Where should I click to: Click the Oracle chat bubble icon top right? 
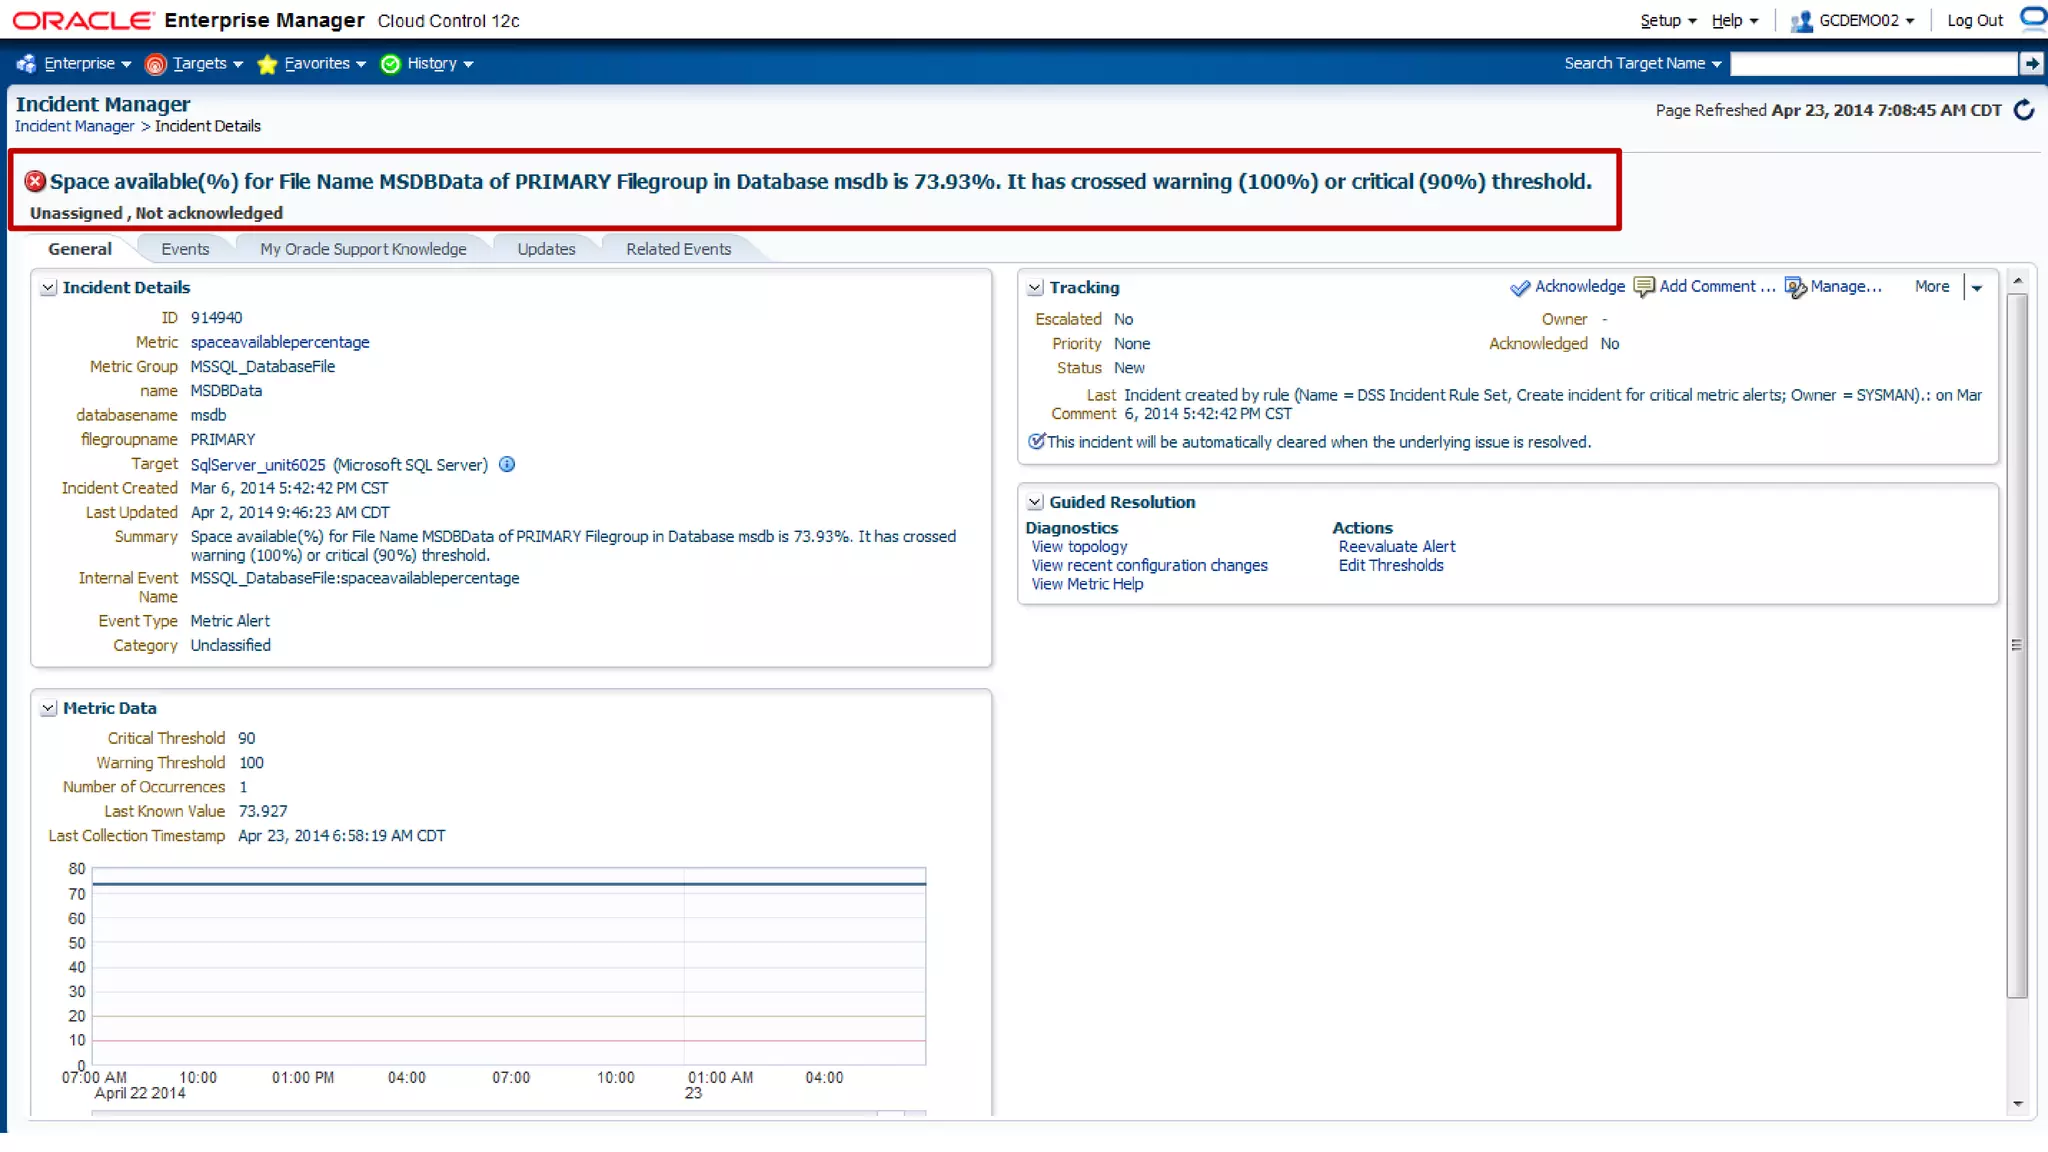tap(2034, 18)
